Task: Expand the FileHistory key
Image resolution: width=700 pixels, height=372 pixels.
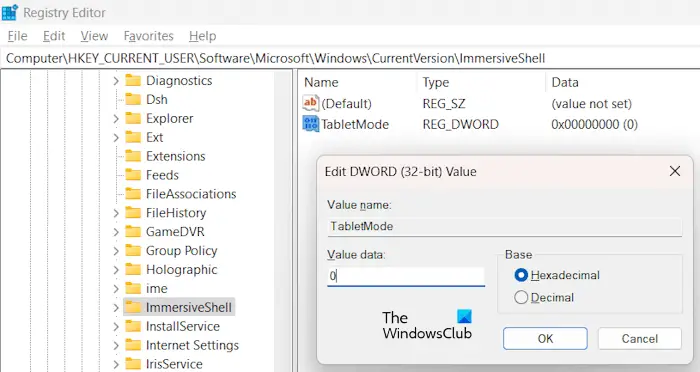Action: pyautogui.click(x=116, y=213)
